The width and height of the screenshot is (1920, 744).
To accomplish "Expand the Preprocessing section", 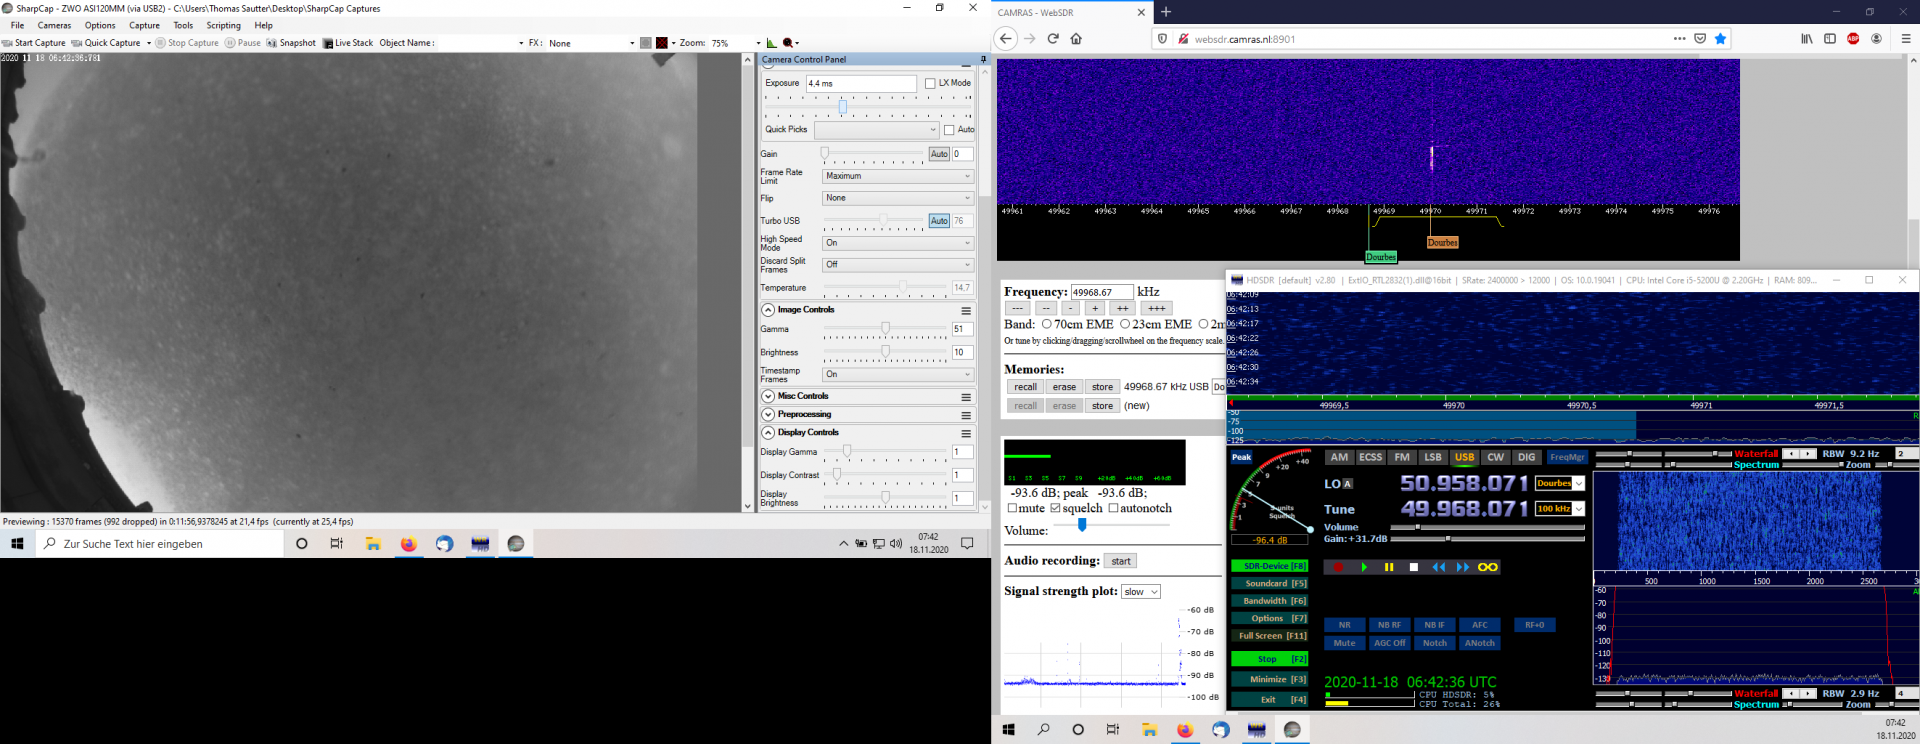I will tap(768, 414).
